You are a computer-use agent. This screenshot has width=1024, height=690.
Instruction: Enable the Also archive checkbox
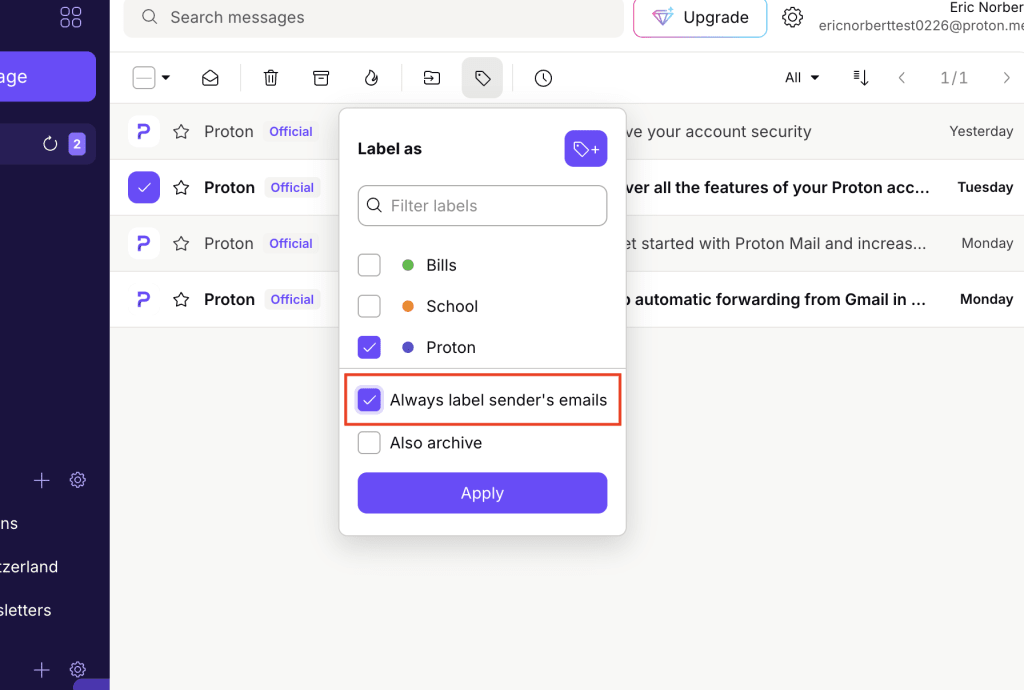click(x=369, y=443)
